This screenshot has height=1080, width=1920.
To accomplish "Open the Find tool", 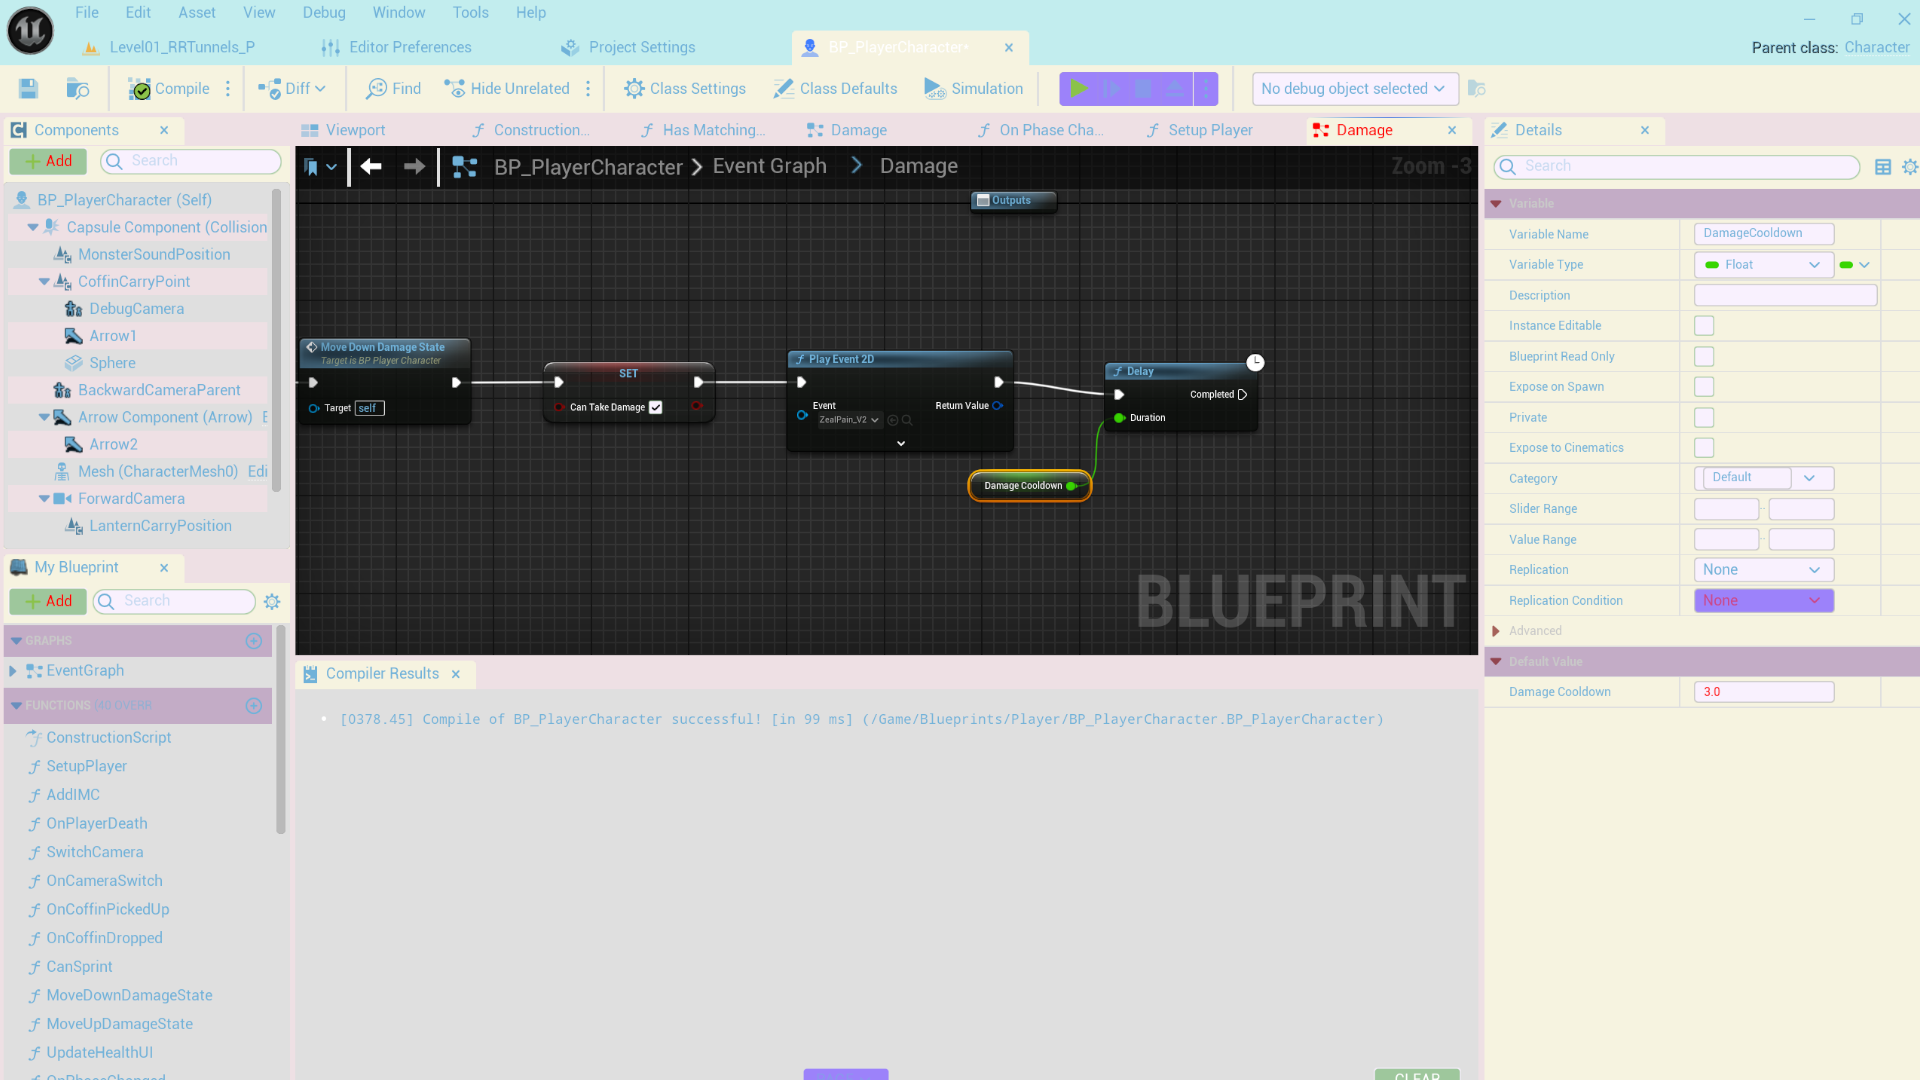I will coord(393,89).
